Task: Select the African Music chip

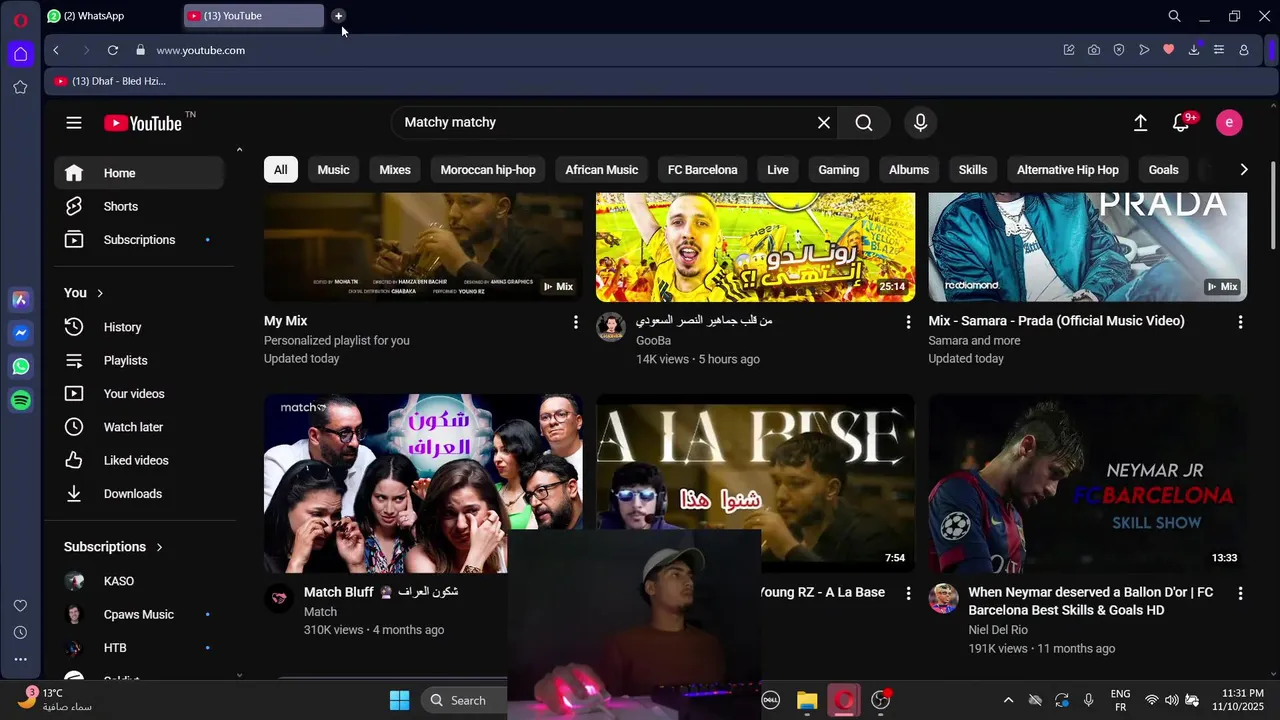Action: pos(602,170)
